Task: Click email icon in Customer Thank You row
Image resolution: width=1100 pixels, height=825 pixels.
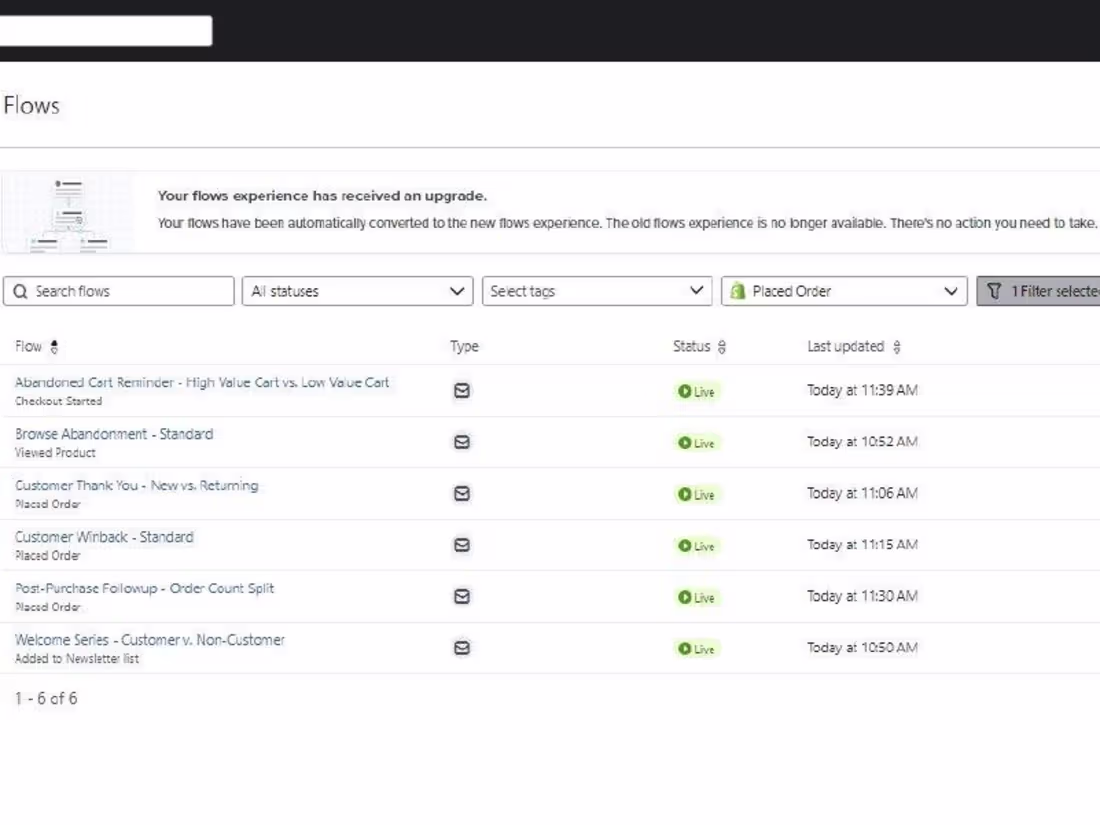Action: [x=462, y=494]
